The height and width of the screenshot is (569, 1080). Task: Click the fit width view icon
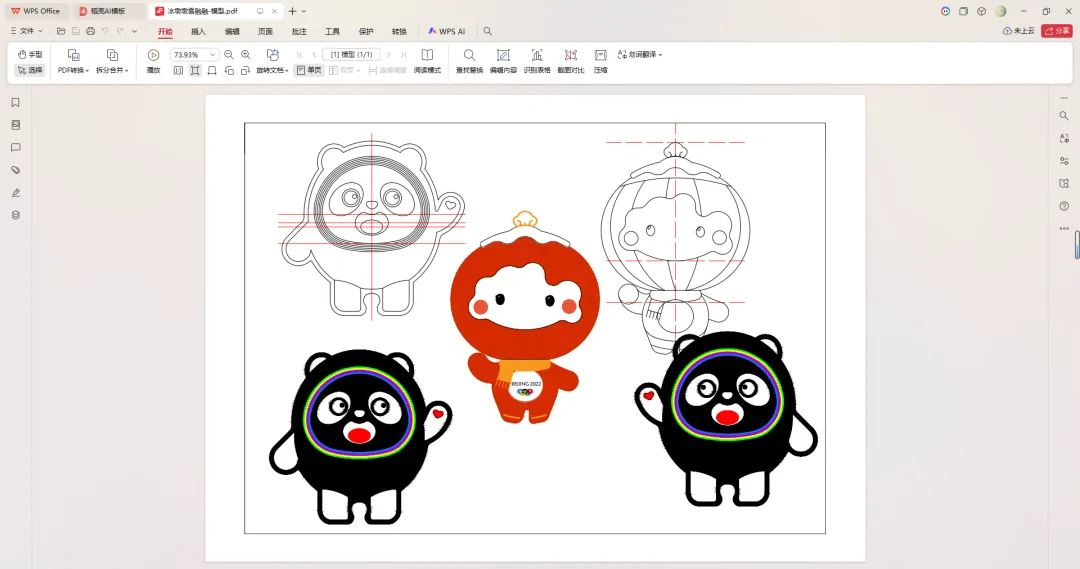point(212,70)
